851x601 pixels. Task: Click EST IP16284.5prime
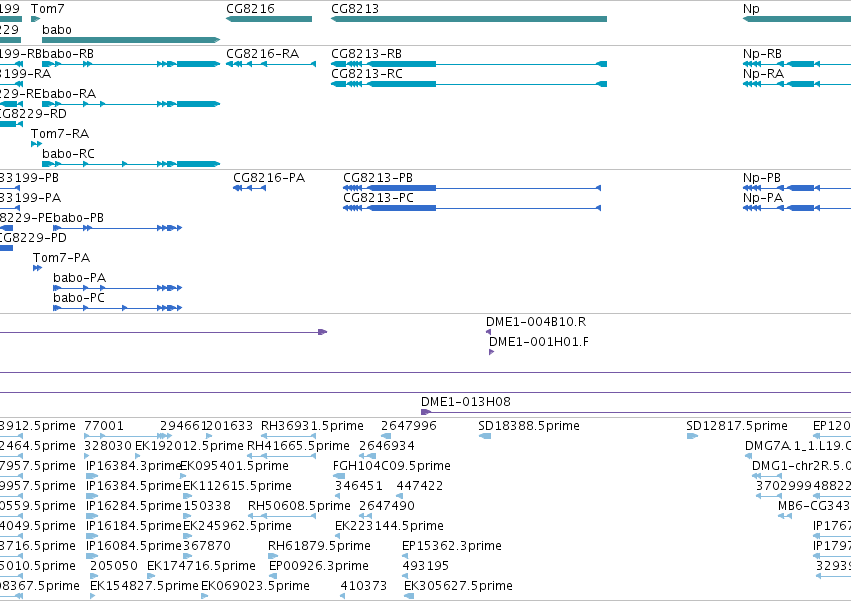pos(92,516)
